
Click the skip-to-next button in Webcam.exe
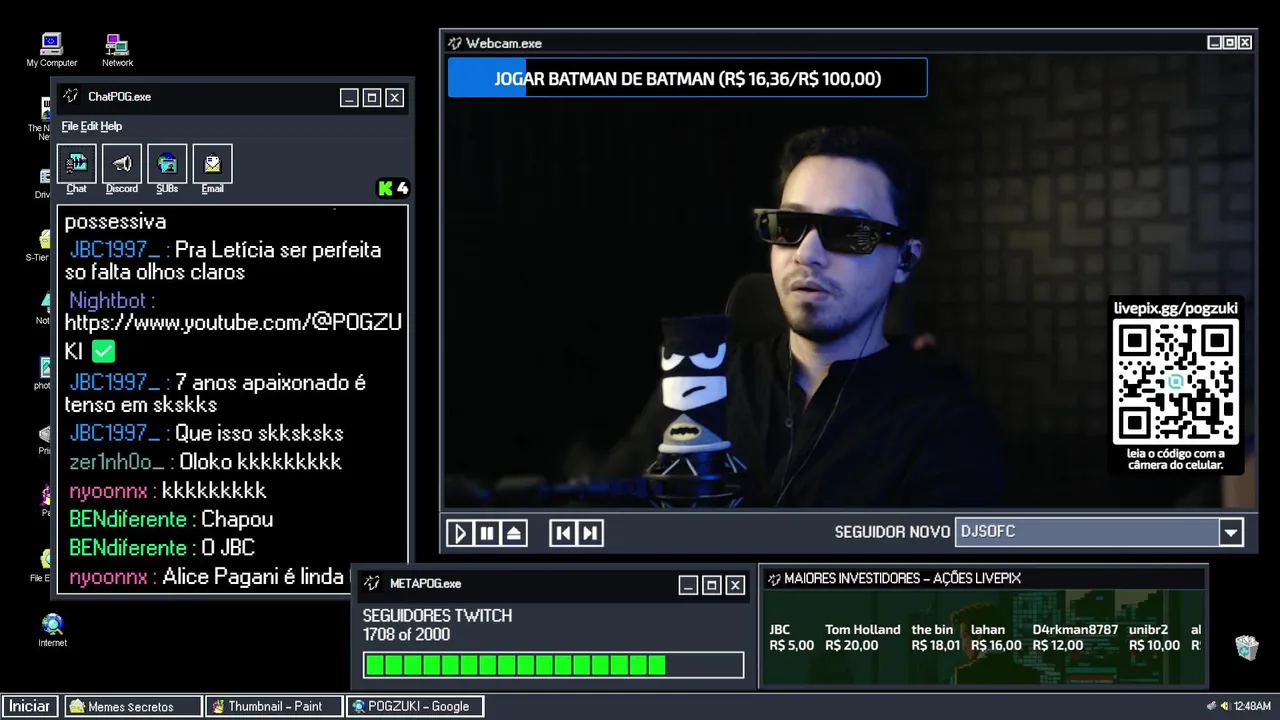point(590,533)
